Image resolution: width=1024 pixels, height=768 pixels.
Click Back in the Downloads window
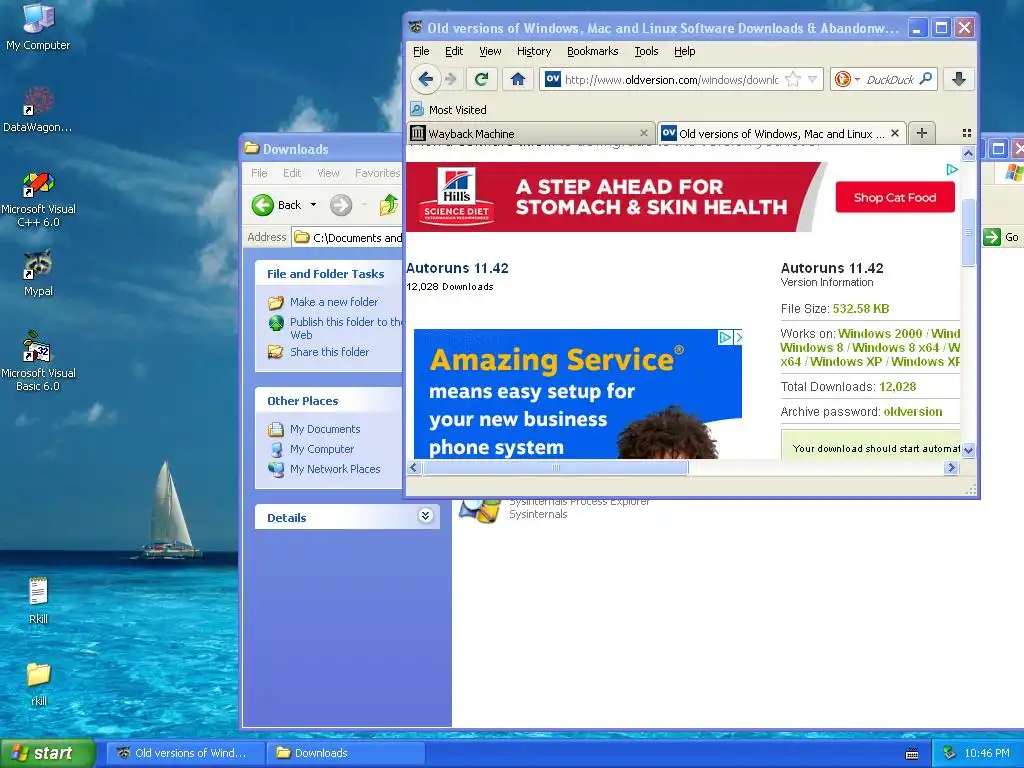click(x=277, y=205)
